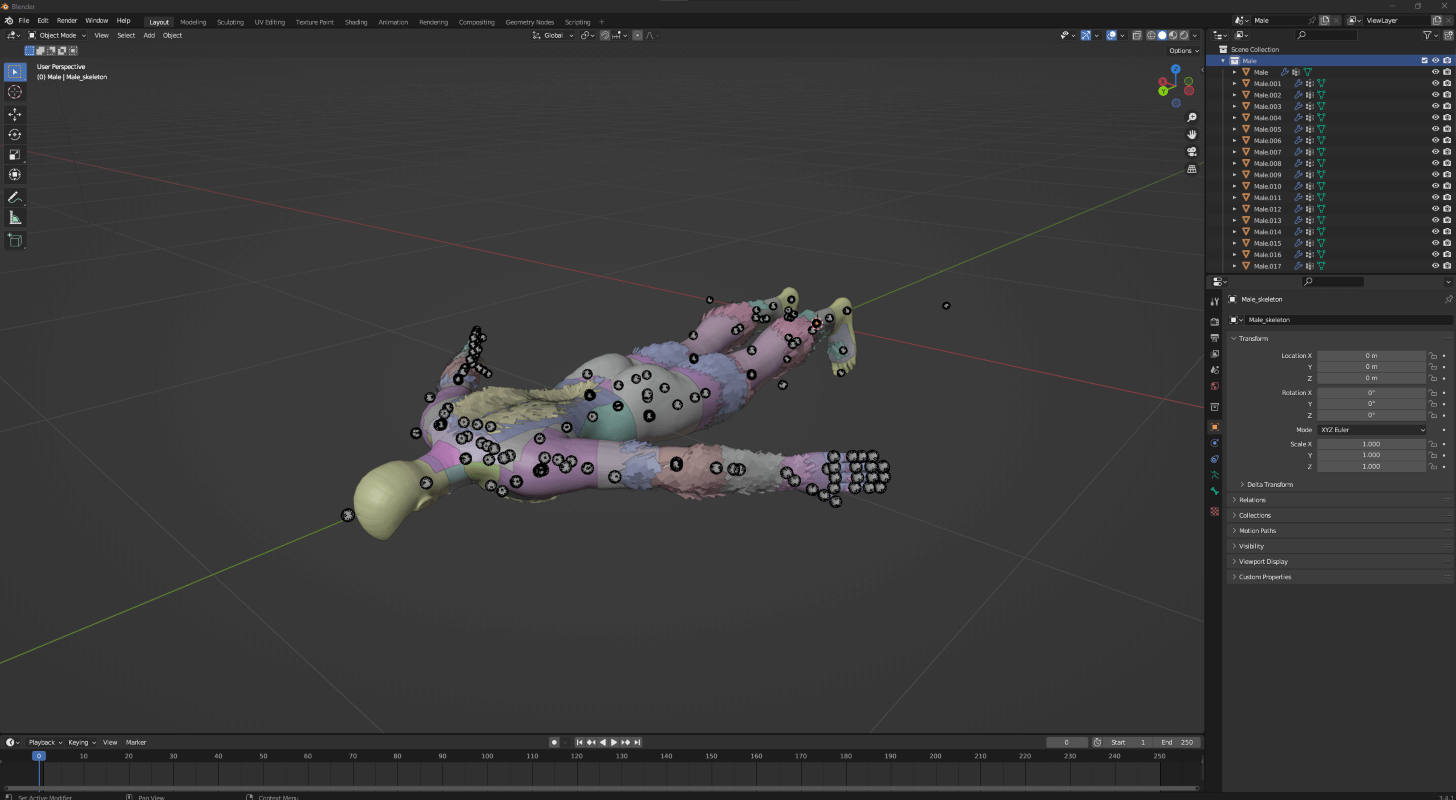Open the Add Cube tool
This screenshot has height=800, width=1456.
(15, 240)
